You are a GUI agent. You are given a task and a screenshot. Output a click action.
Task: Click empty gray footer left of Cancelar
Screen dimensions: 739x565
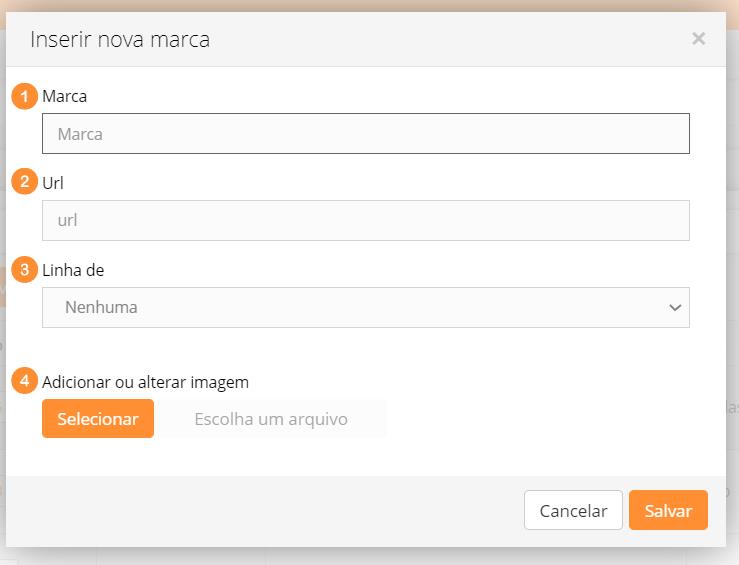260,510
